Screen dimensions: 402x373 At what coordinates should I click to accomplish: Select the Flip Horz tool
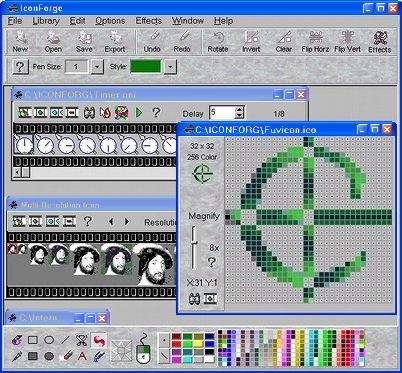(315, 42)
